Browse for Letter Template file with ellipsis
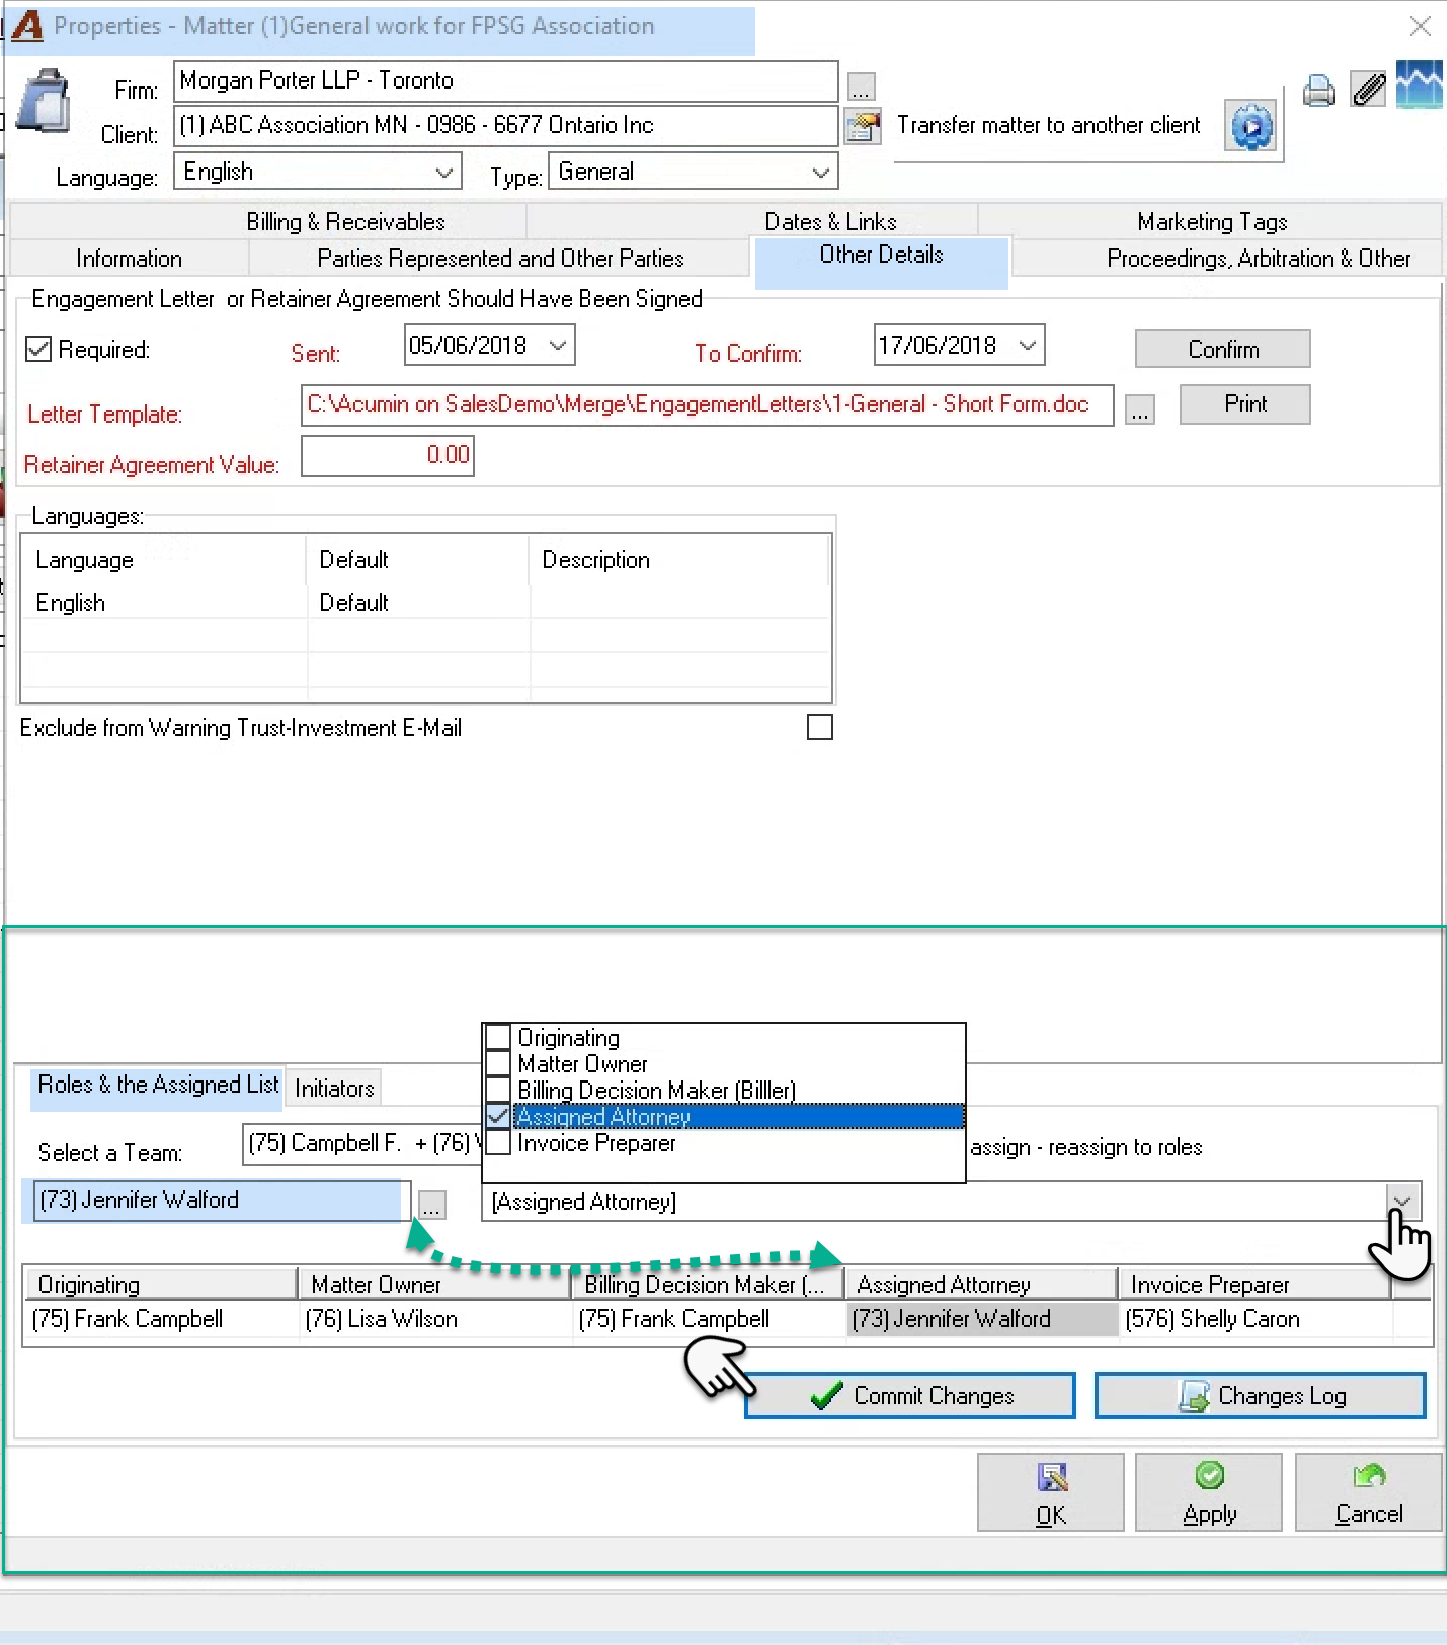Image resolution: width=1447 pixels, height=1645 pixels. 1140,409
